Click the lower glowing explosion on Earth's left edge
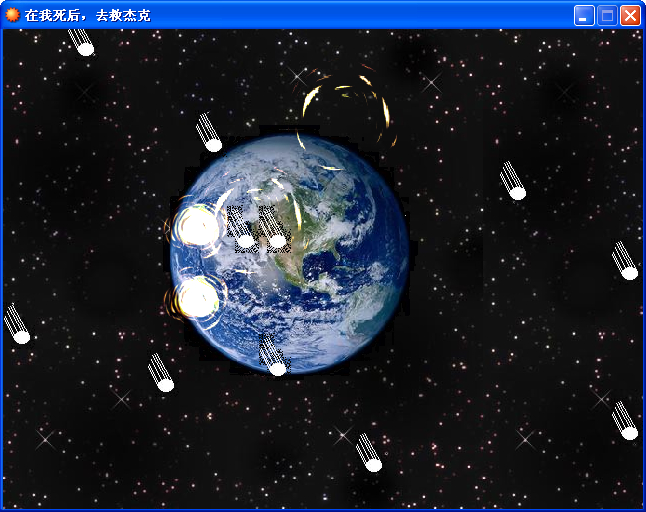 pyautogui.click(x=197, y=298)
